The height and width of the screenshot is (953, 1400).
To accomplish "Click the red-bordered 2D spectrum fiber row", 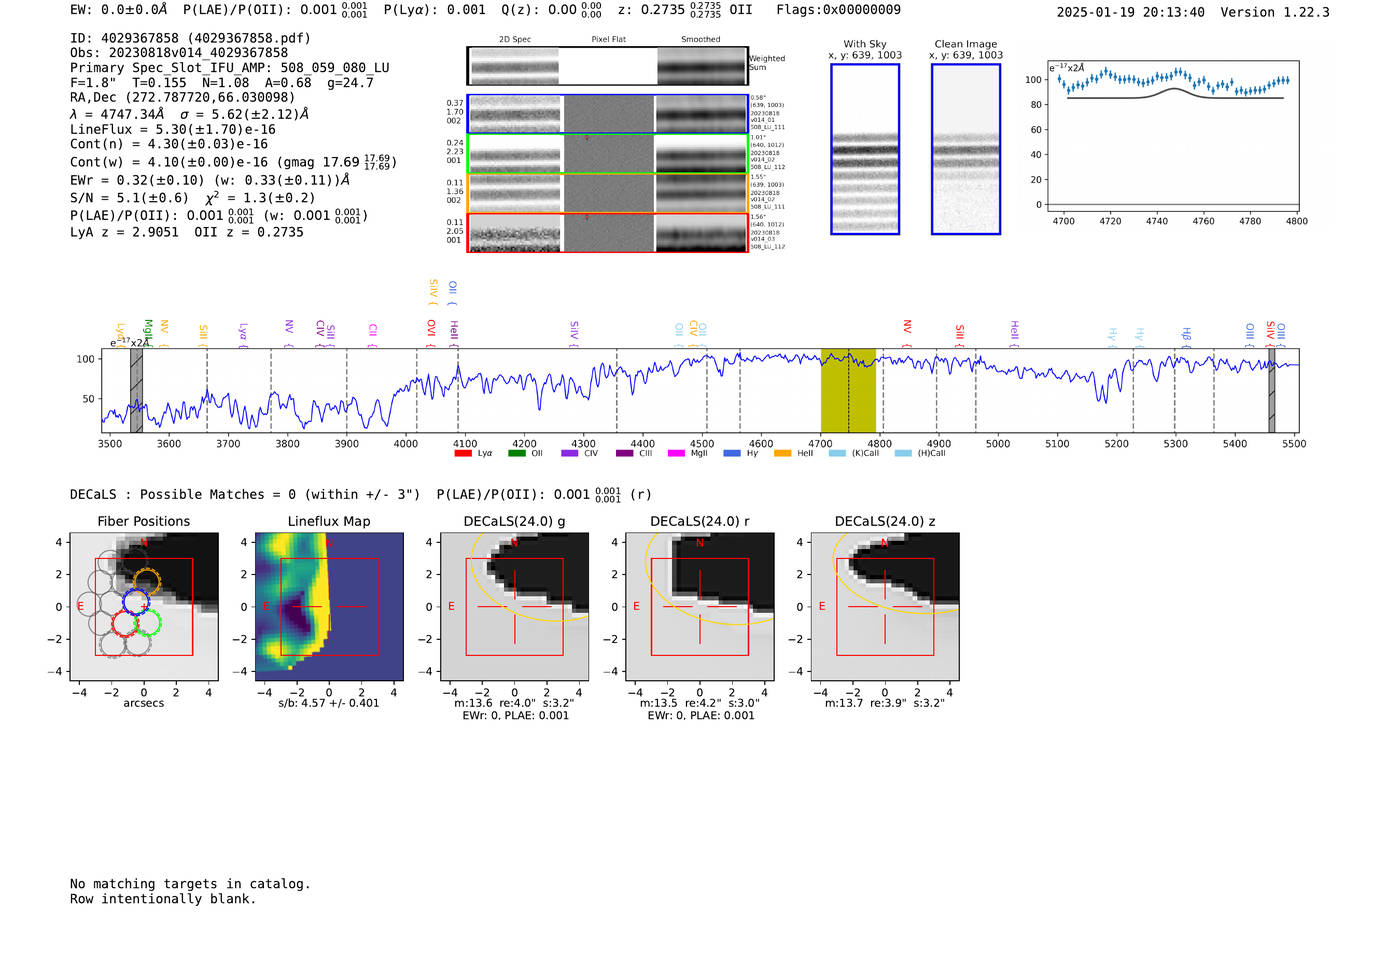I will [x=608, y=232].
